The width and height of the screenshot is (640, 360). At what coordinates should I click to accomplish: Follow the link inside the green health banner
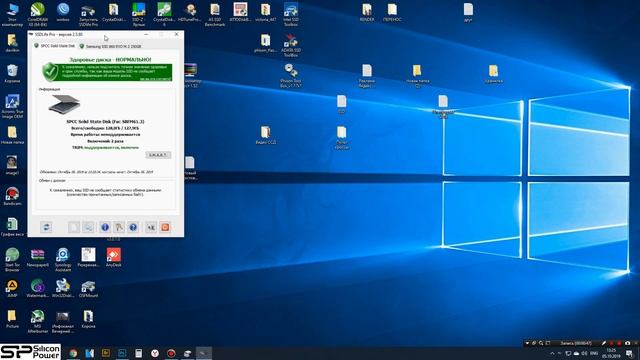point(156,79)
